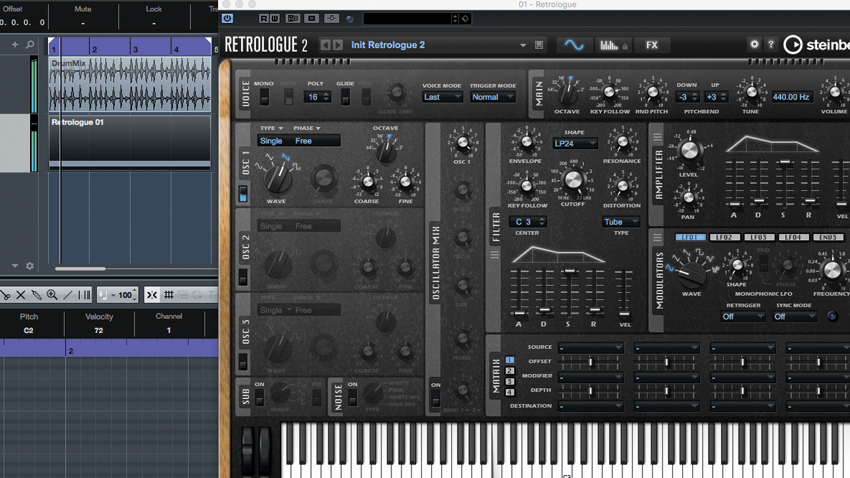Click the add track plus icon in Cubase
850x478 pixels.
coord(15,44)
